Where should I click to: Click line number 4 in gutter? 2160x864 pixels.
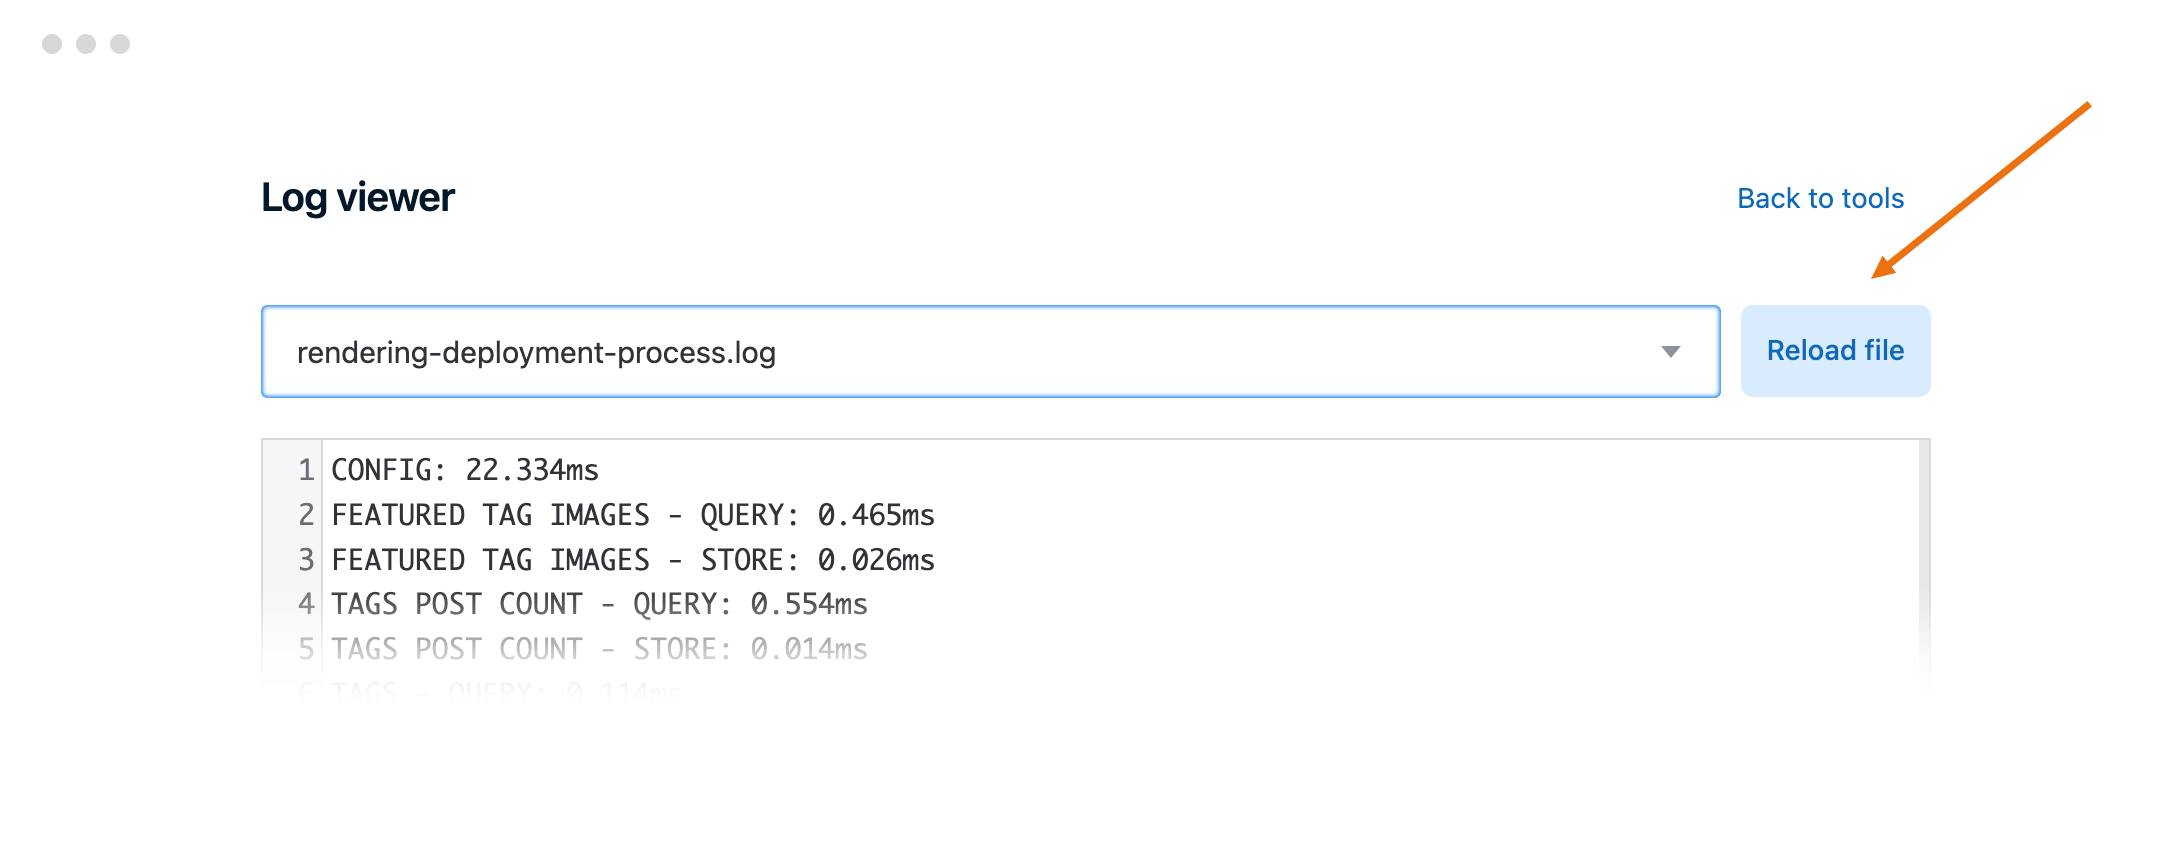(x=303, y=604)
